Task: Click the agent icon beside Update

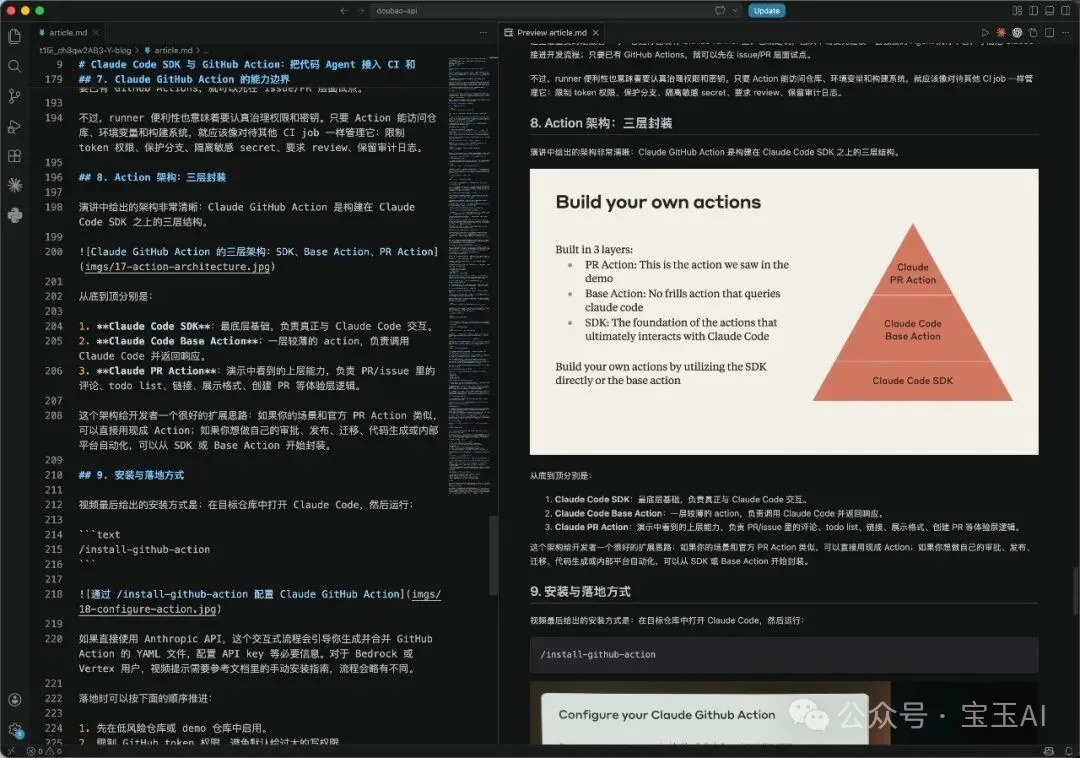Action: click(x=720, y=10)
